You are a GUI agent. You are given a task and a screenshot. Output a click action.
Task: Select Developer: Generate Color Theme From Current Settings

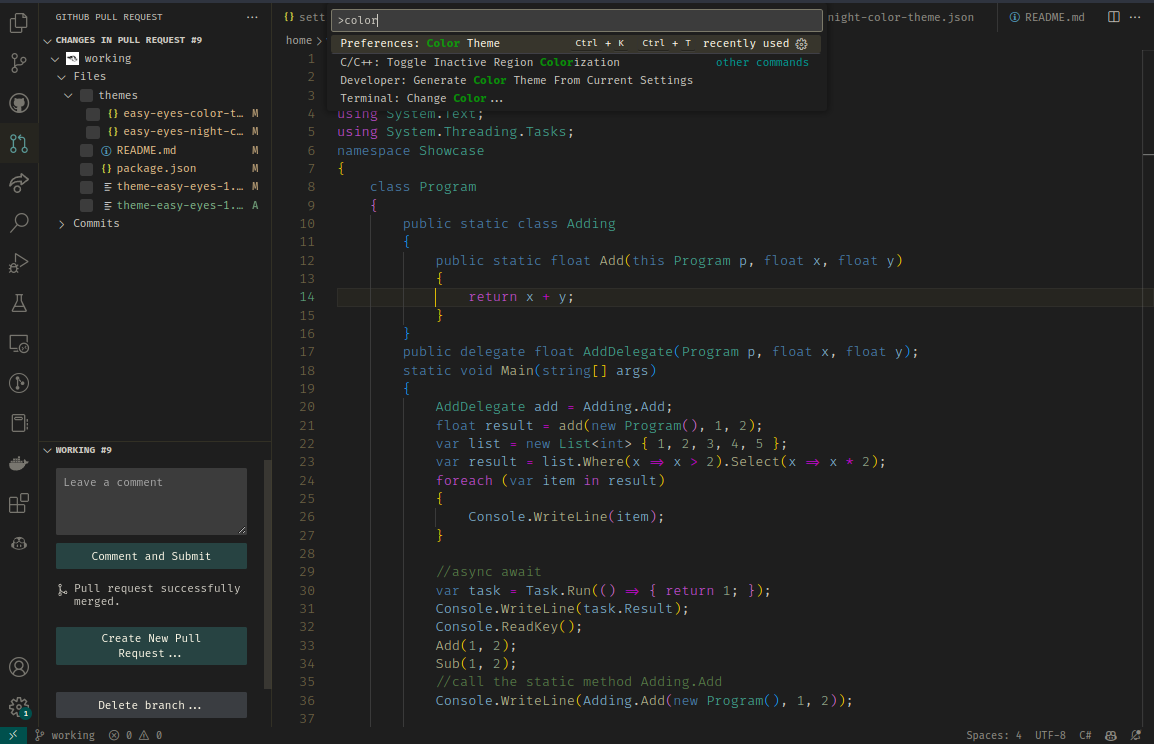tap(576, 80)
